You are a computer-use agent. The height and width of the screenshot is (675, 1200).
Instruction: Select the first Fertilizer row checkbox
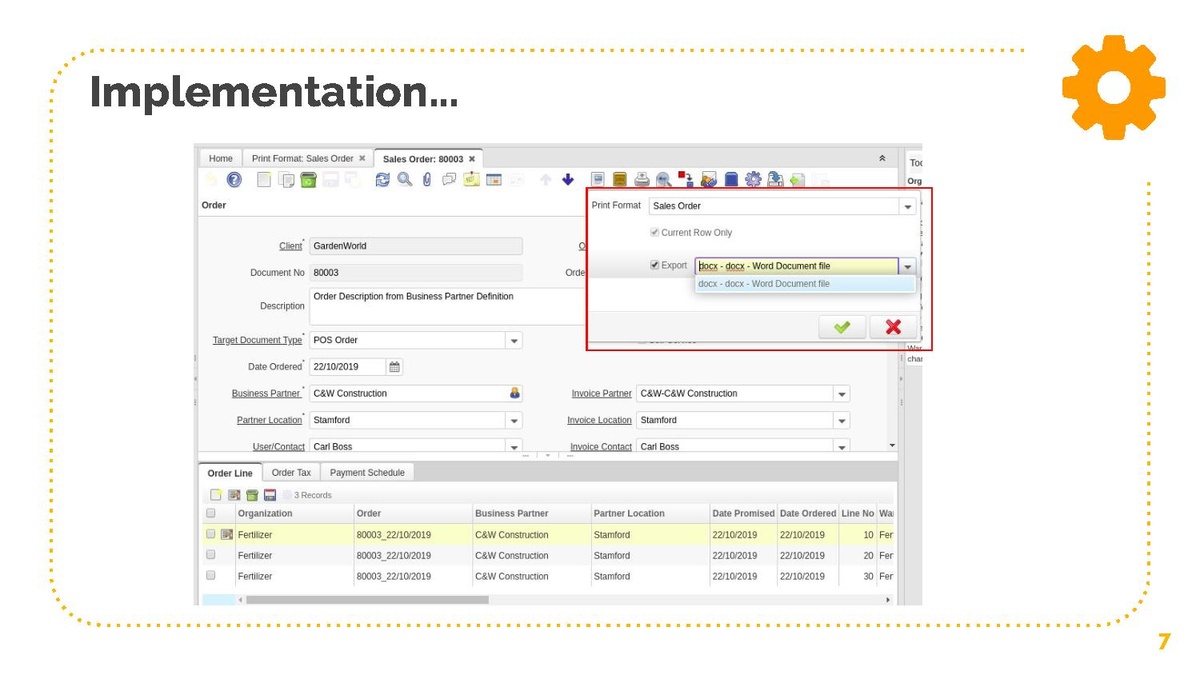[x=211, y=534]
